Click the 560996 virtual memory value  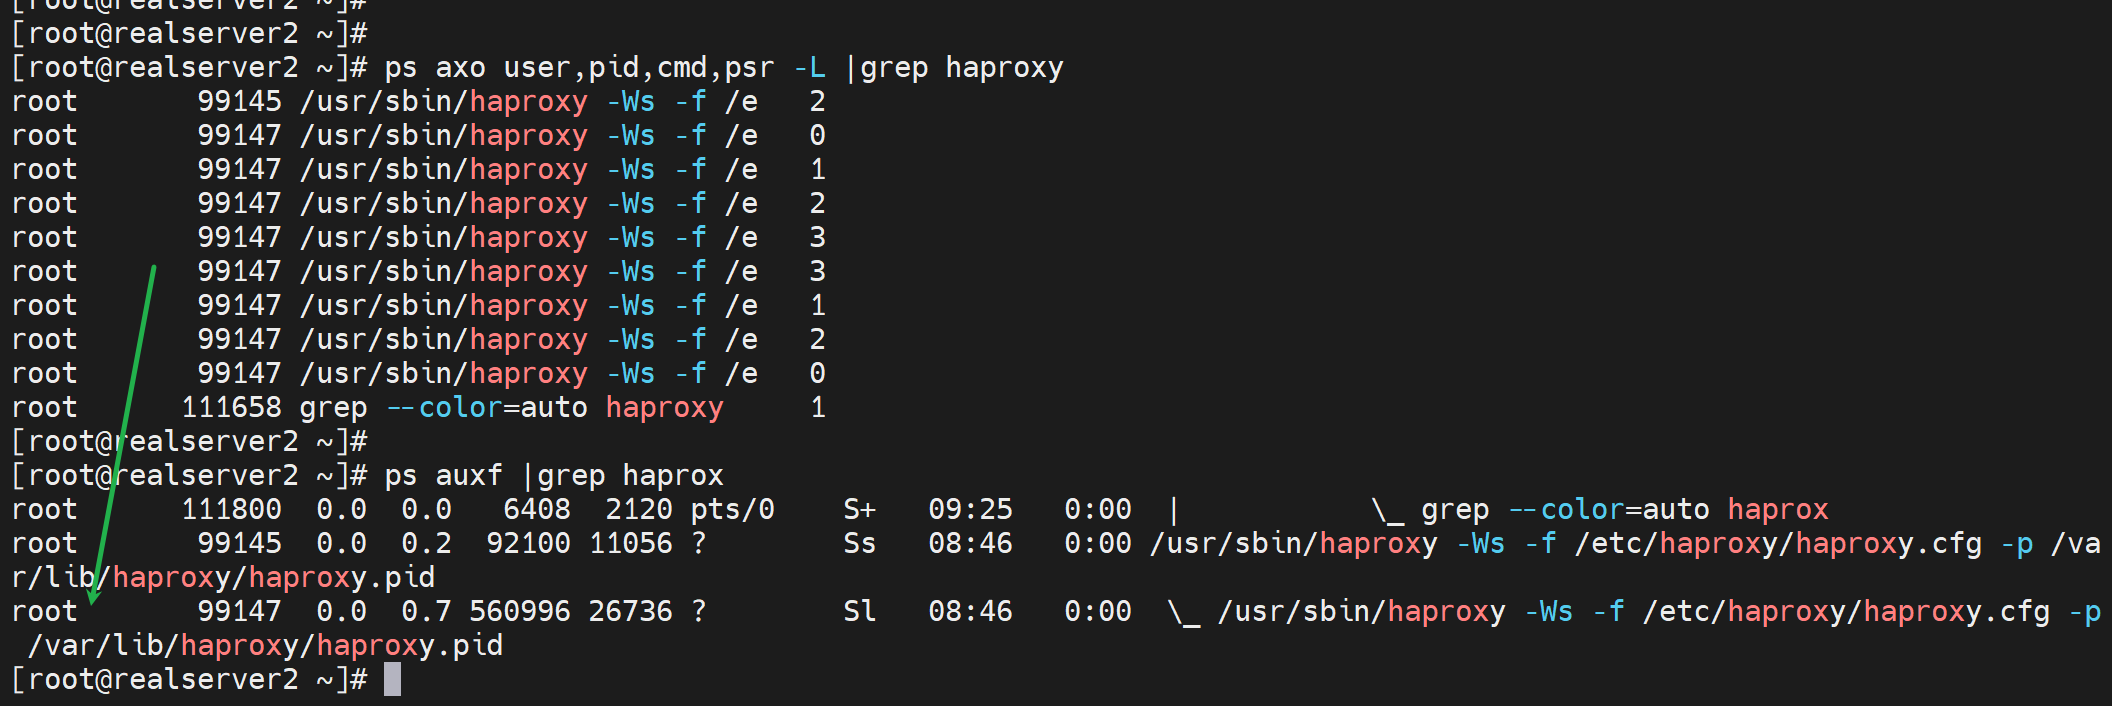click(519, 611)
